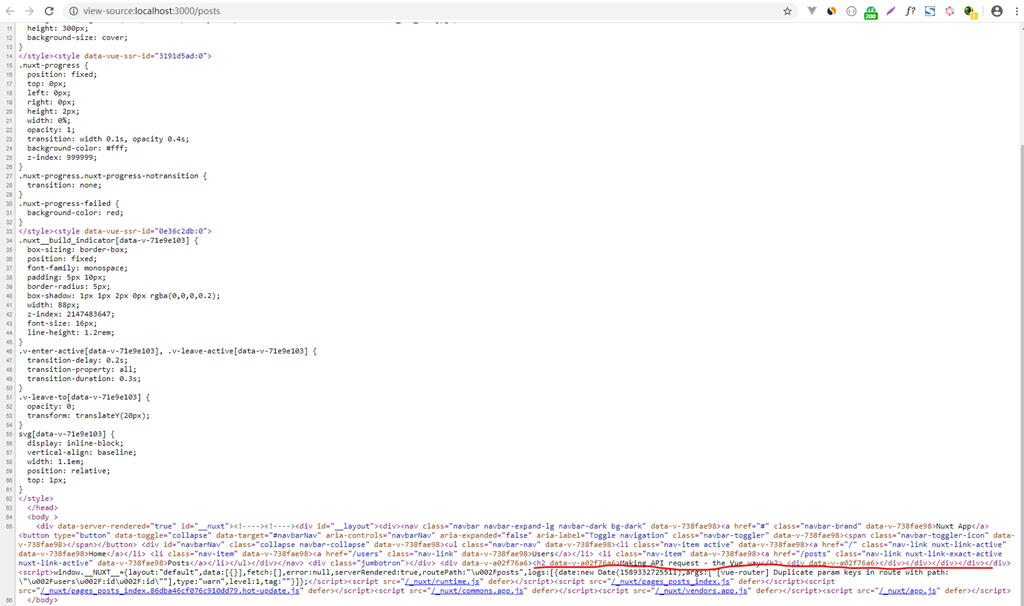The height and width of the screenshot is (606, 1024).
Task: Open the purple feather extension
Action: click(890, 11)
